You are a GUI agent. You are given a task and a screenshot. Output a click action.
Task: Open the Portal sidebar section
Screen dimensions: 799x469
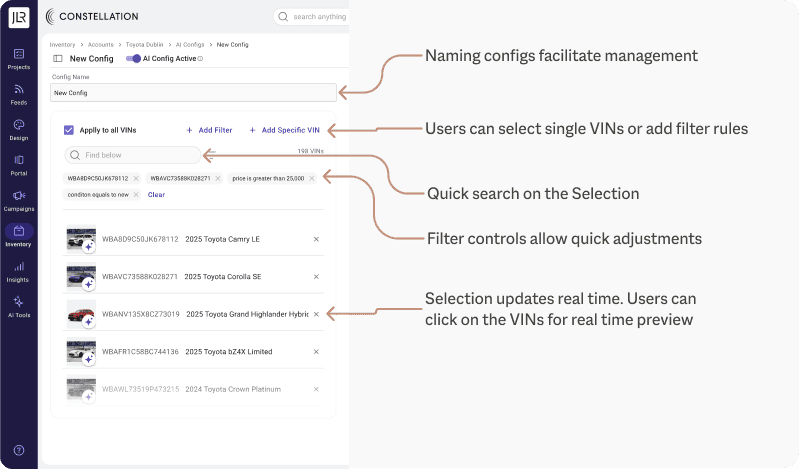[x=18, y=163]
